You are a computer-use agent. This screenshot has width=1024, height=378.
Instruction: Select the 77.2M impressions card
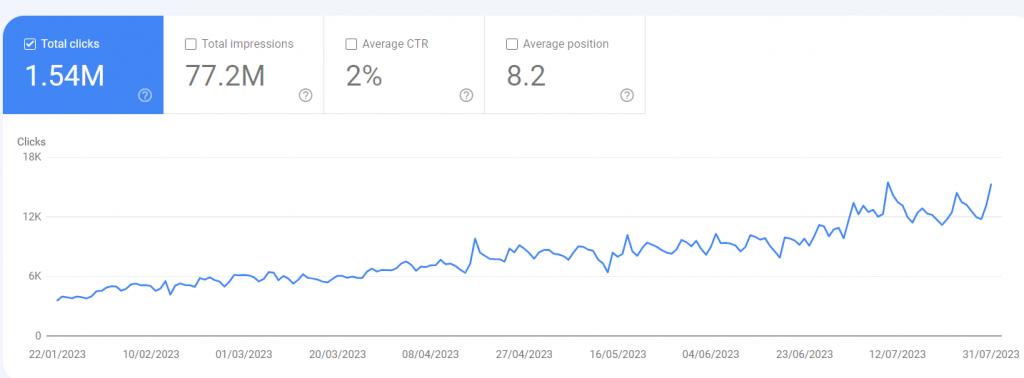tap(244, 65)
